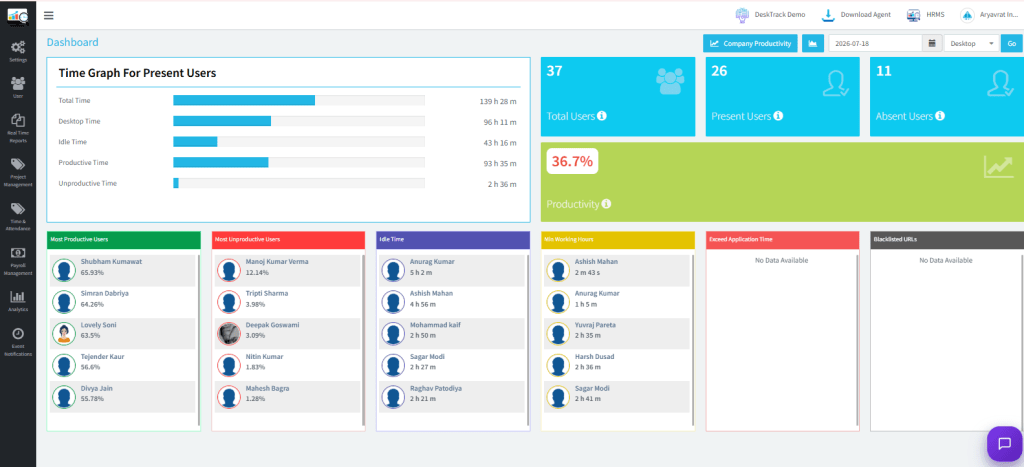Click Productivity card trend chart icon

coord(998,166)
